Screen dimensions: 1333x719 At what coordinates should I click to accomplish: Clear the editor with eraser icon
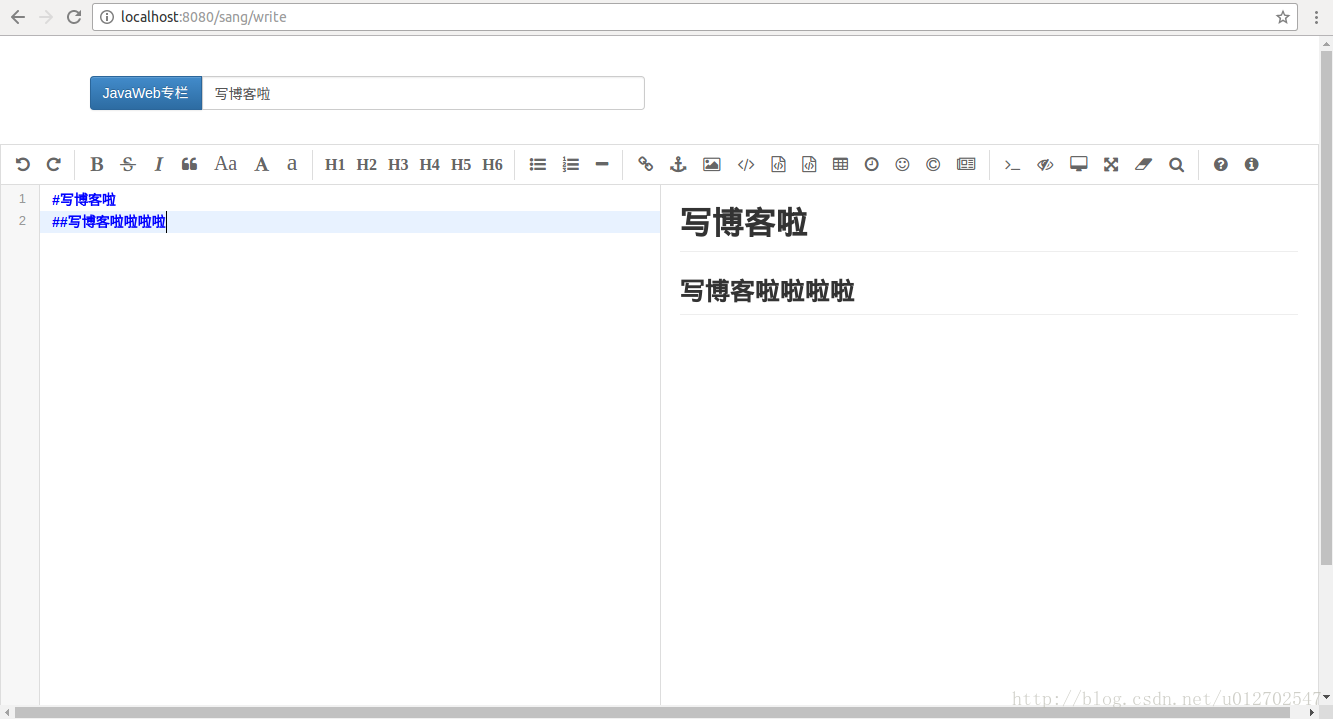[1144, 164]
